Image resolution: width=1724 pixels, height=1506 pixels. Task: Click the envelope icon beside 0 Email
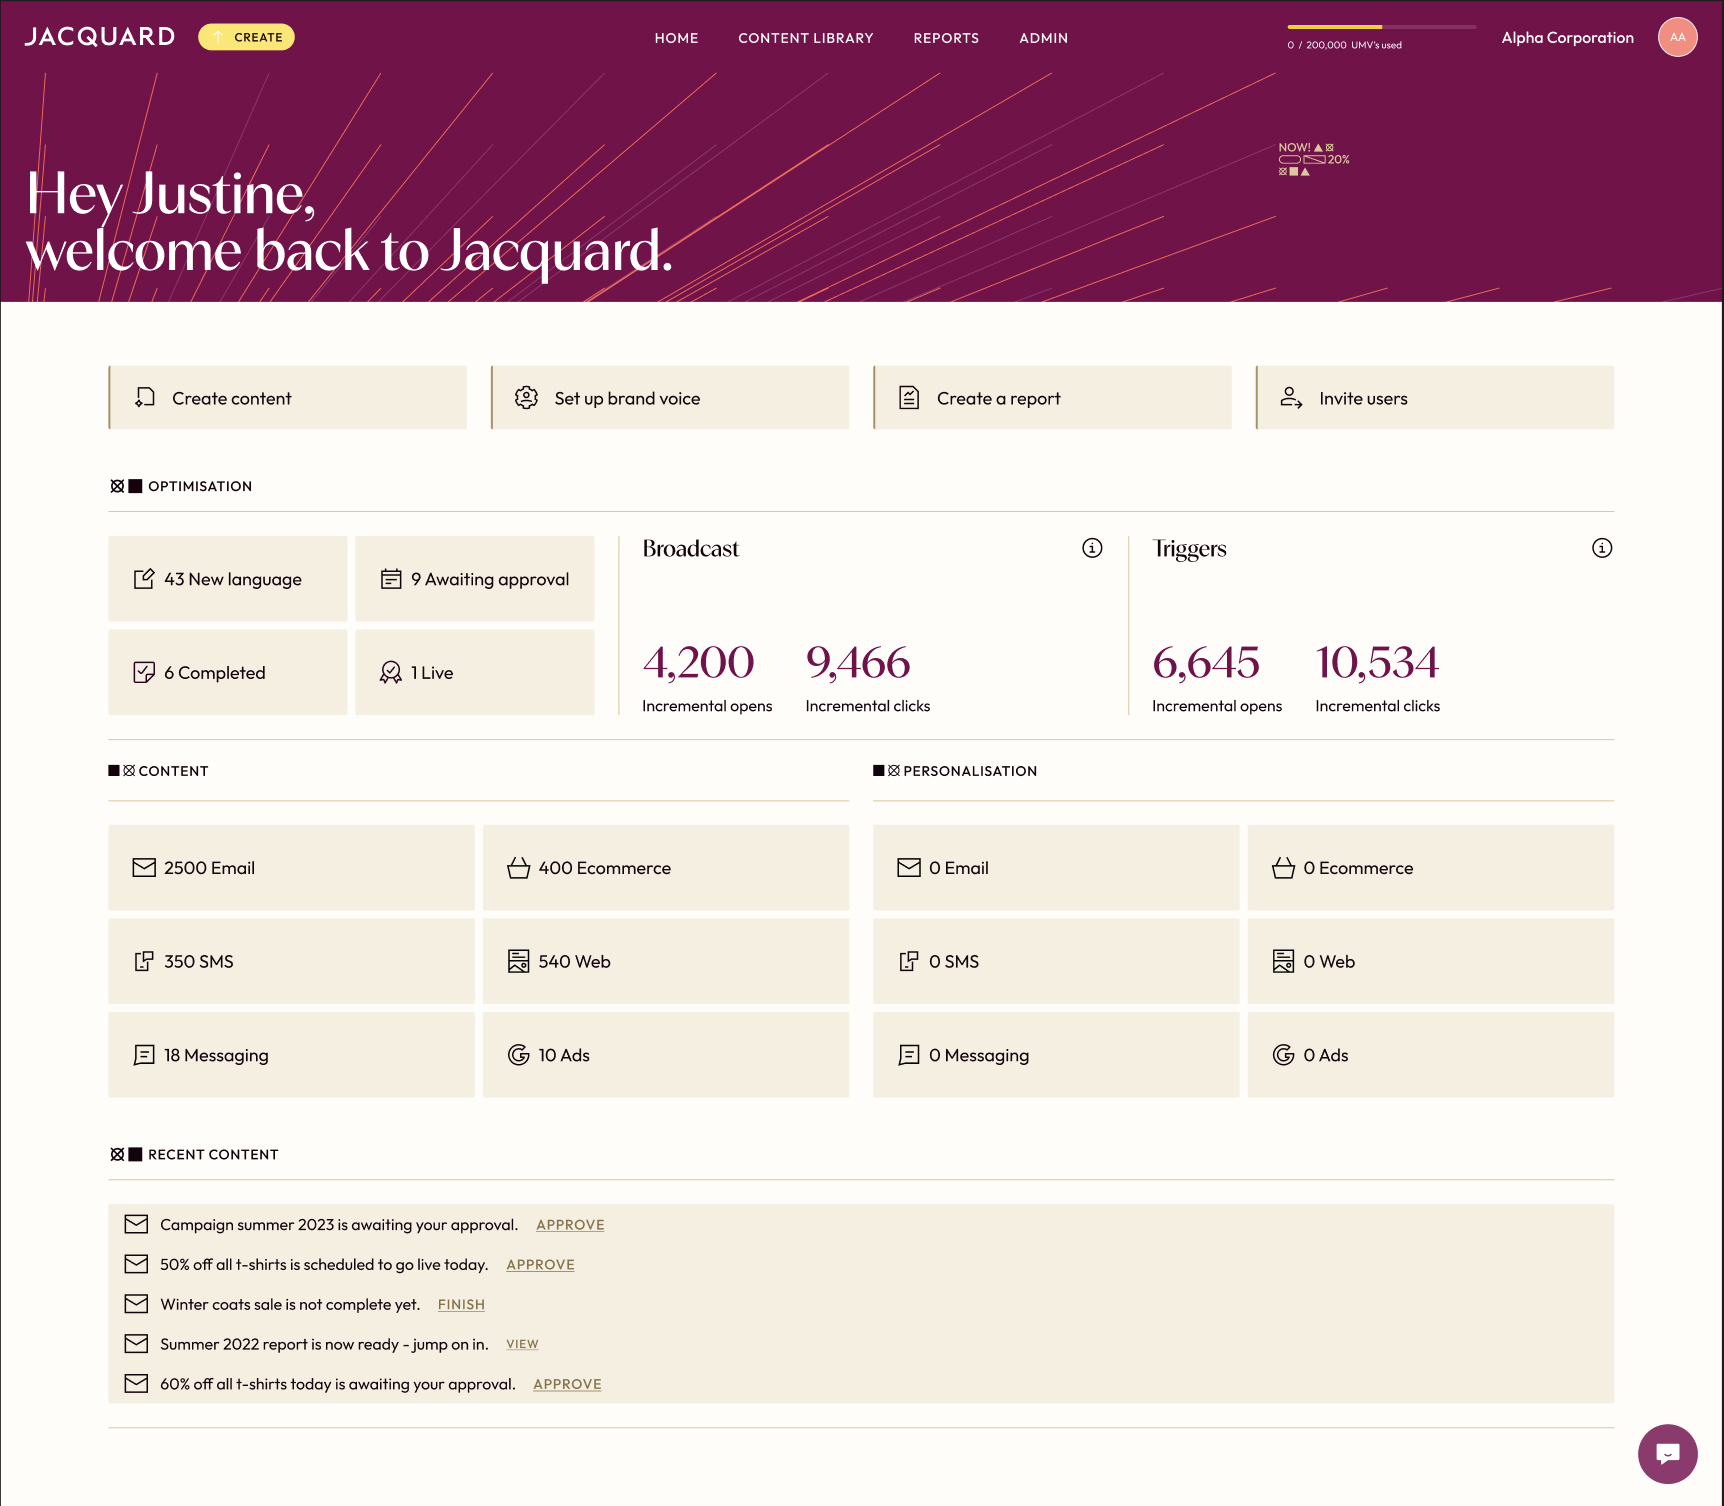click(x=909, y=868)
